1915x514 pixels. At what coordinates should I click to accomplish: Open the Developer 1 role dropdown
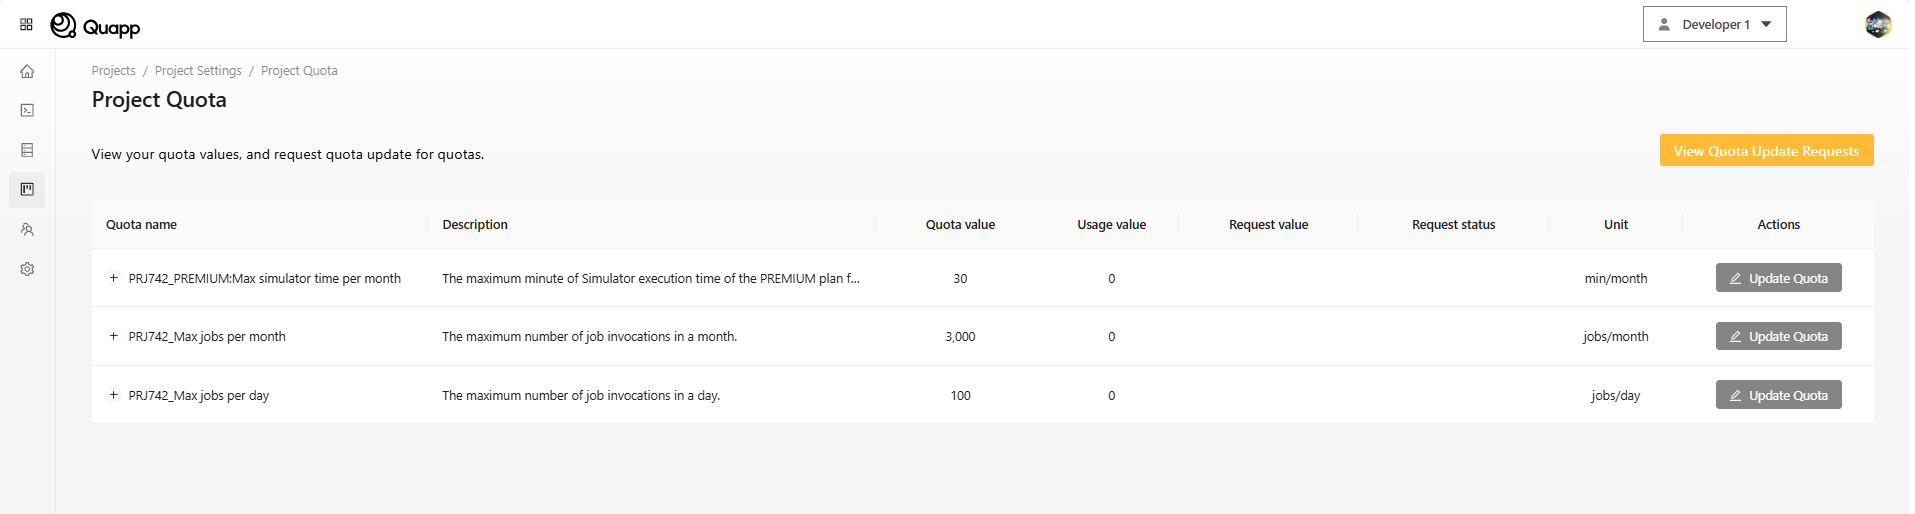(1714, 24)
